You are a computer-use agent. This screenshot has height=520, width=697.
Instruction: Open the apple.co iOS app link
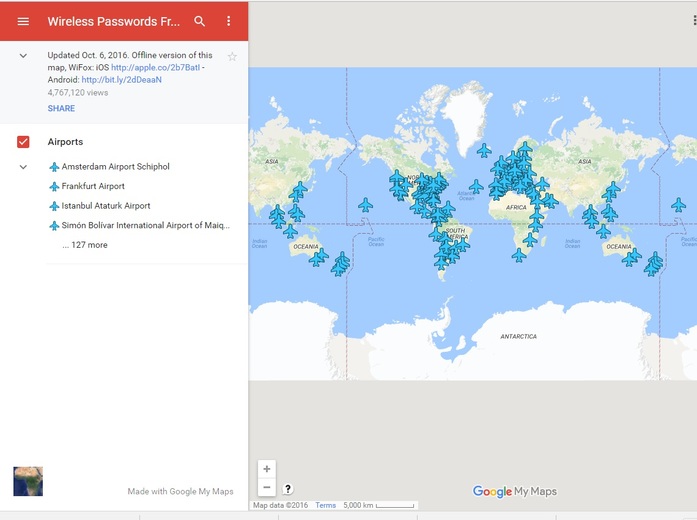(156, 67)
